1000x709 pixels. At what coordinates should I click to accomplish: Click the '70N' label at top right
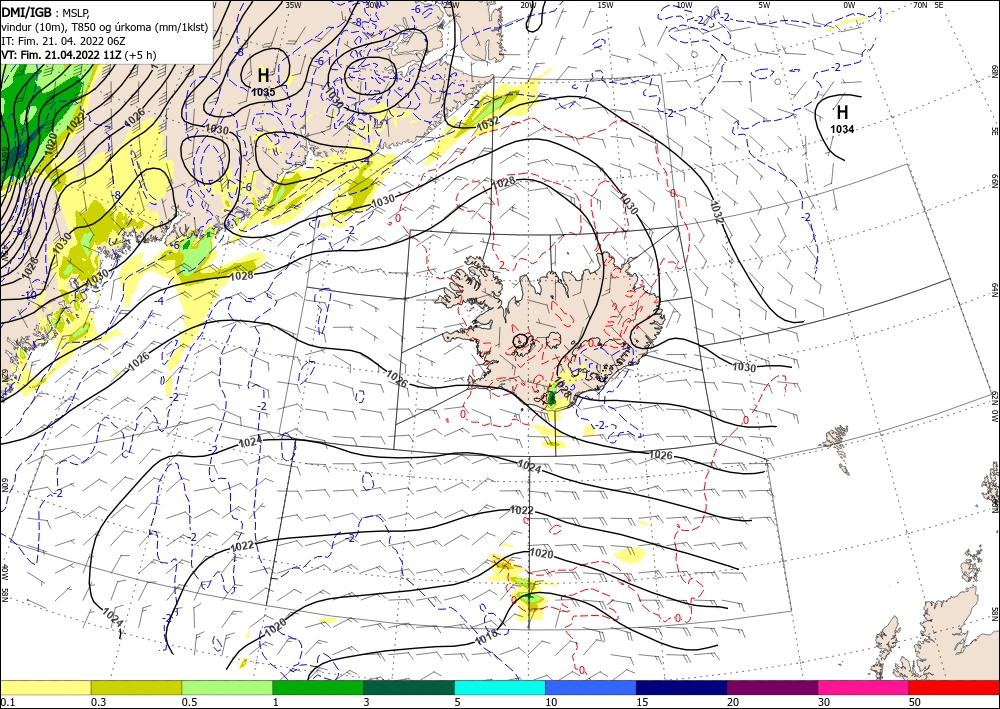point(920,5)
